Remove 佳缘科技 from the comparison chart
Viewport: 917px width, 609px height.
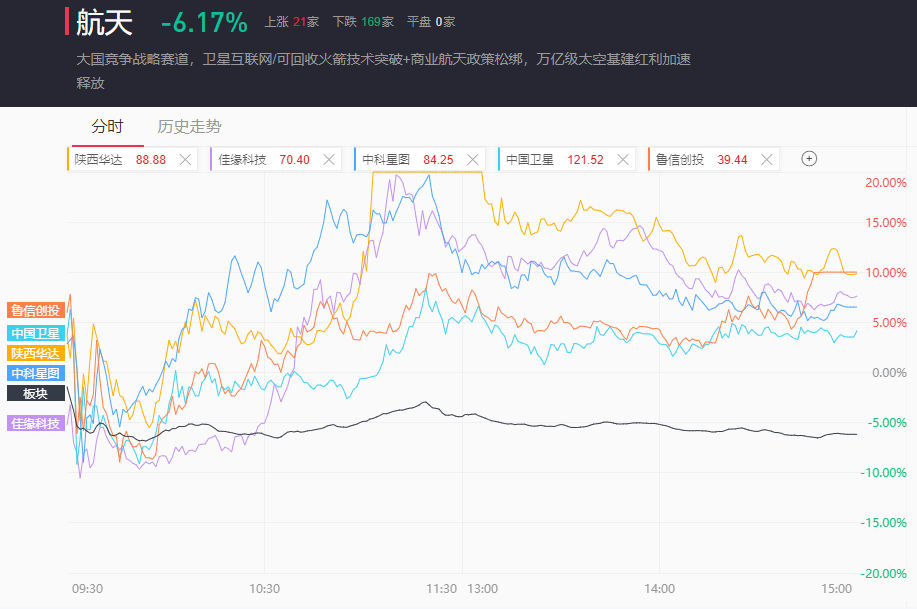tap(329, 159)
